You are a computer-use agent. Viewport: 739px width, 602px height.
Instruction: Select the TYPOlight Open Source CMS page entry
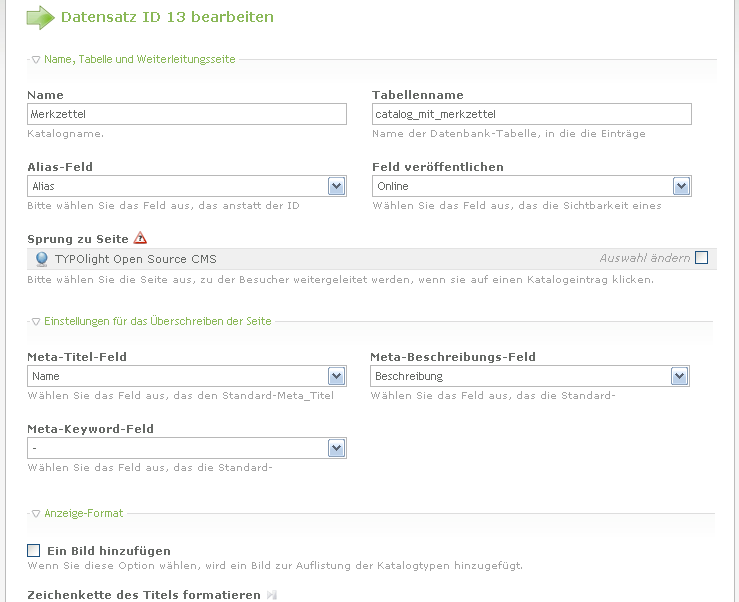tap(136, 259)
